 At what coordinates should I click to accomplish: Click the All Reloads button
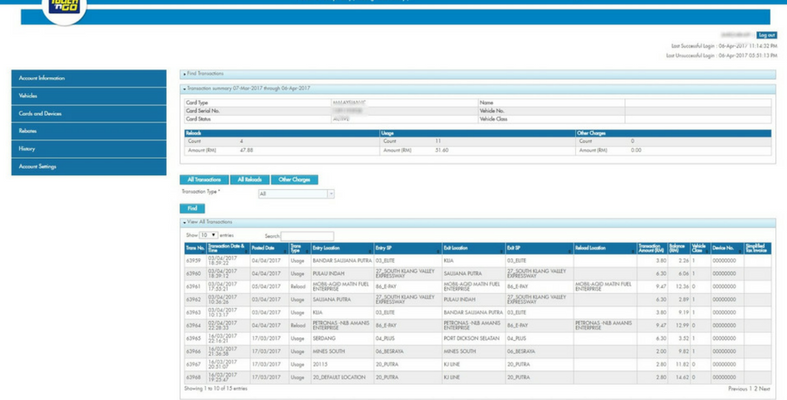(x=249, y=180)
